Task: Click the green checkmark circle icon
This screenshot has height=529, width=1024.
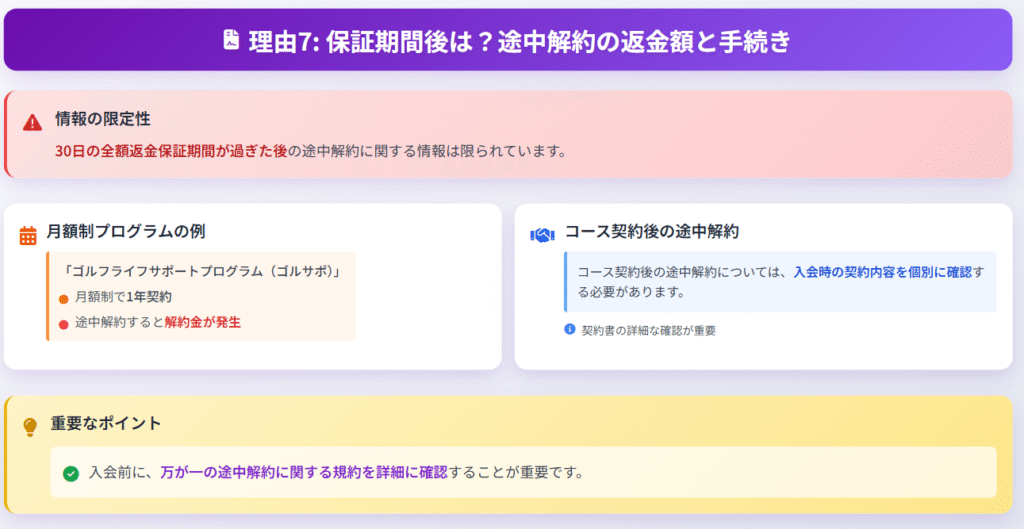Action: (71, 473)
